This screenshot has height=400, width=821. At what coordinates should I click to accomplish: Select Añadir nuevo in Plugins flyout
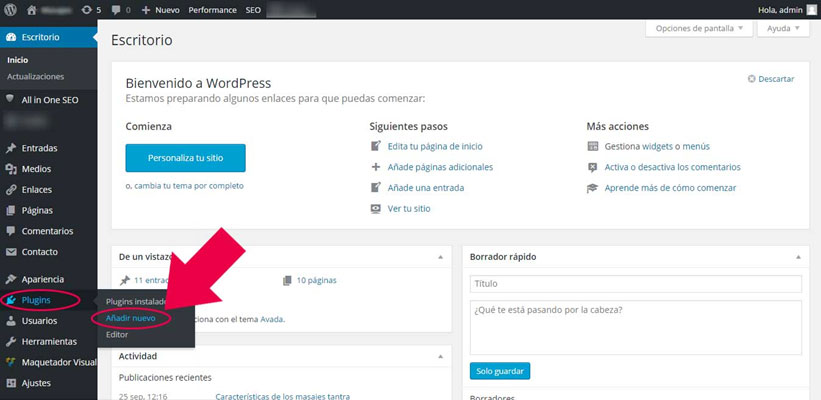coord(130,318)
